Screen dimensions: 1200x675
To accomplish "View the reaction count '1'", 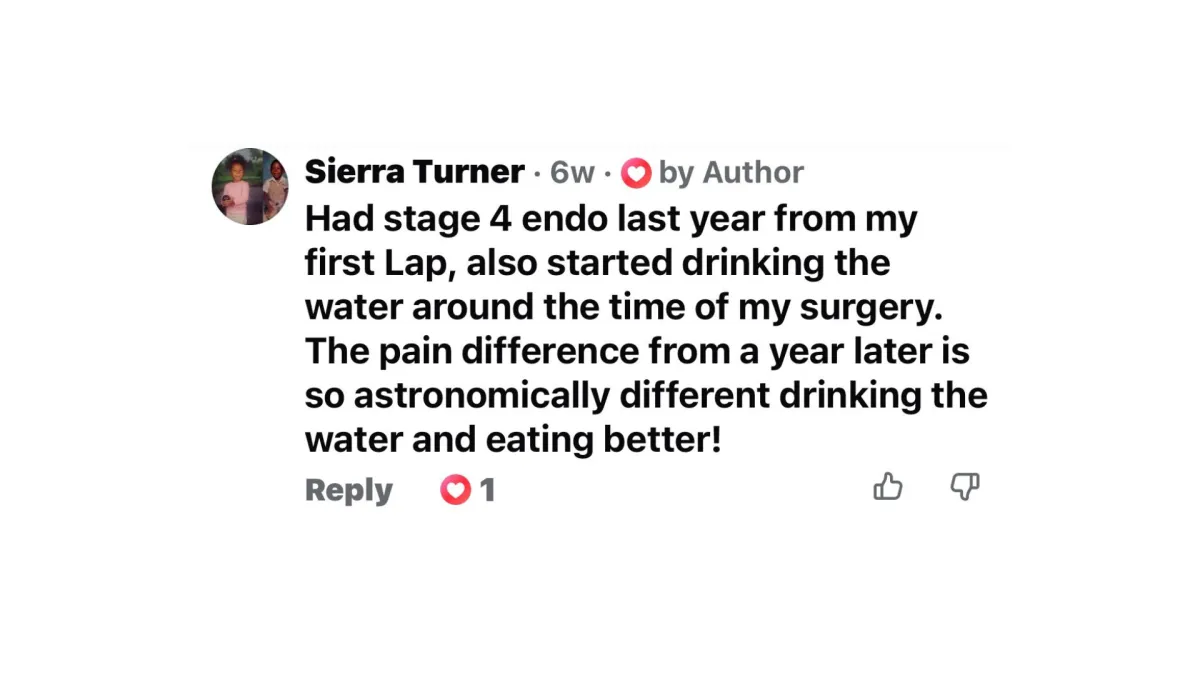I will [x=487, y=491].
